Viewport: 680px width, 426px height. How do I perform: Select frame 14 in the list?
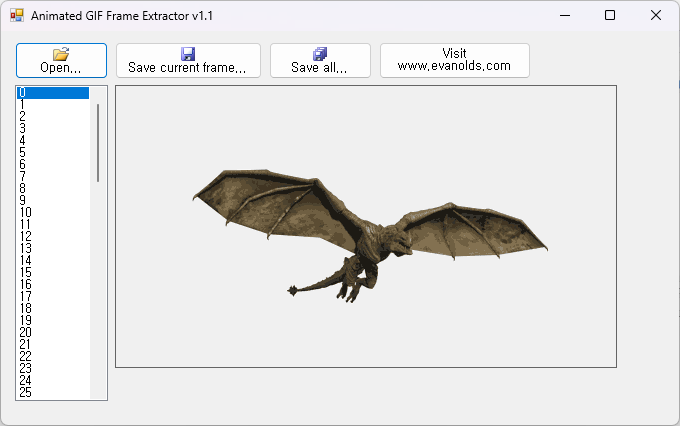pyautogui.click(x=53, y=261)
